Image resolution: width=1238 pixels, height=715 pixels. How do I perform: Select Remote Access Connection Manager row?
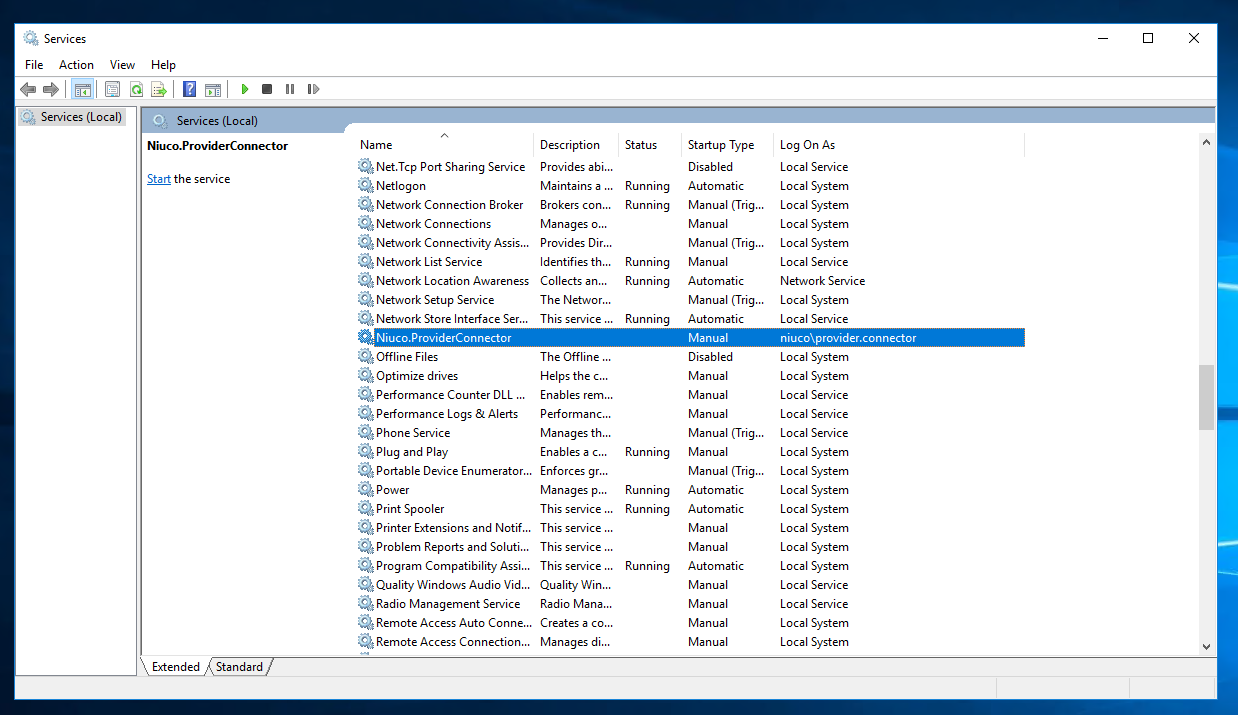(690, 642)
